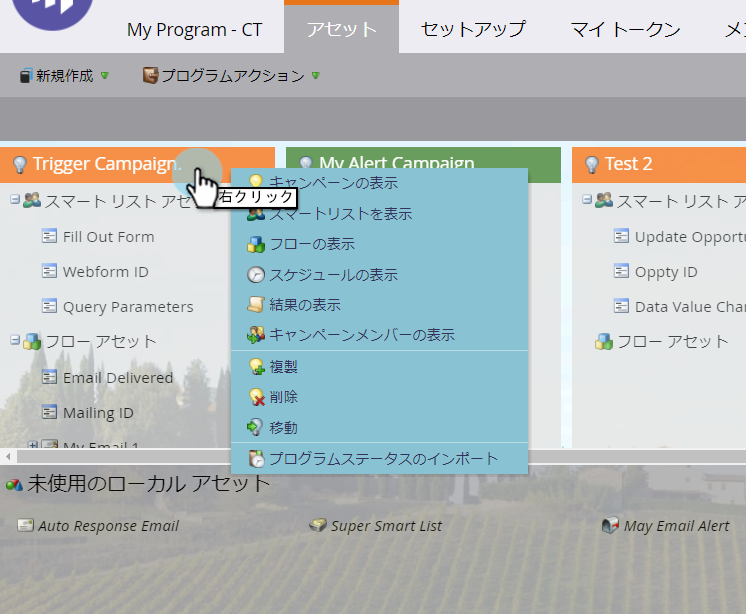Click Trigger Campaign smart list people icon
The image size is (746, 614).
(x=32, y=200)
